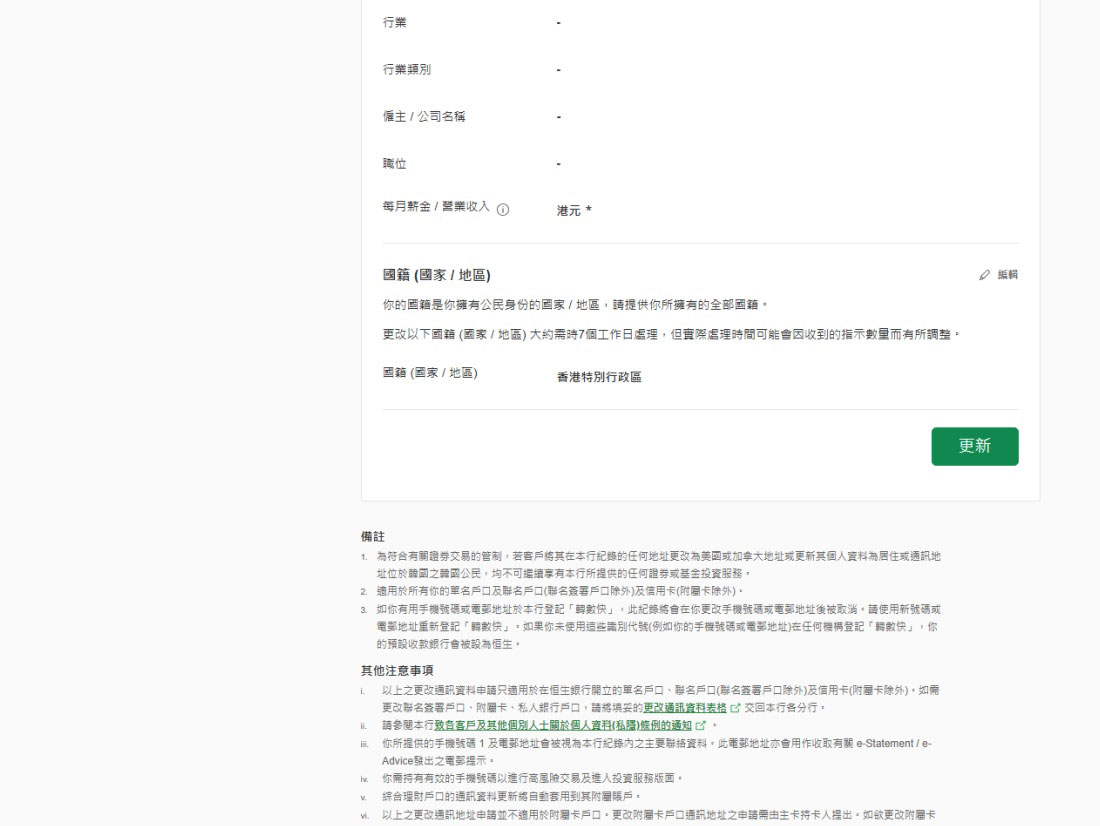Viewport: 1100px width, 826px height.
Task: Select the 香港特別行政區 nationality value
Action: pyautogui.click(x=599, y=377)
